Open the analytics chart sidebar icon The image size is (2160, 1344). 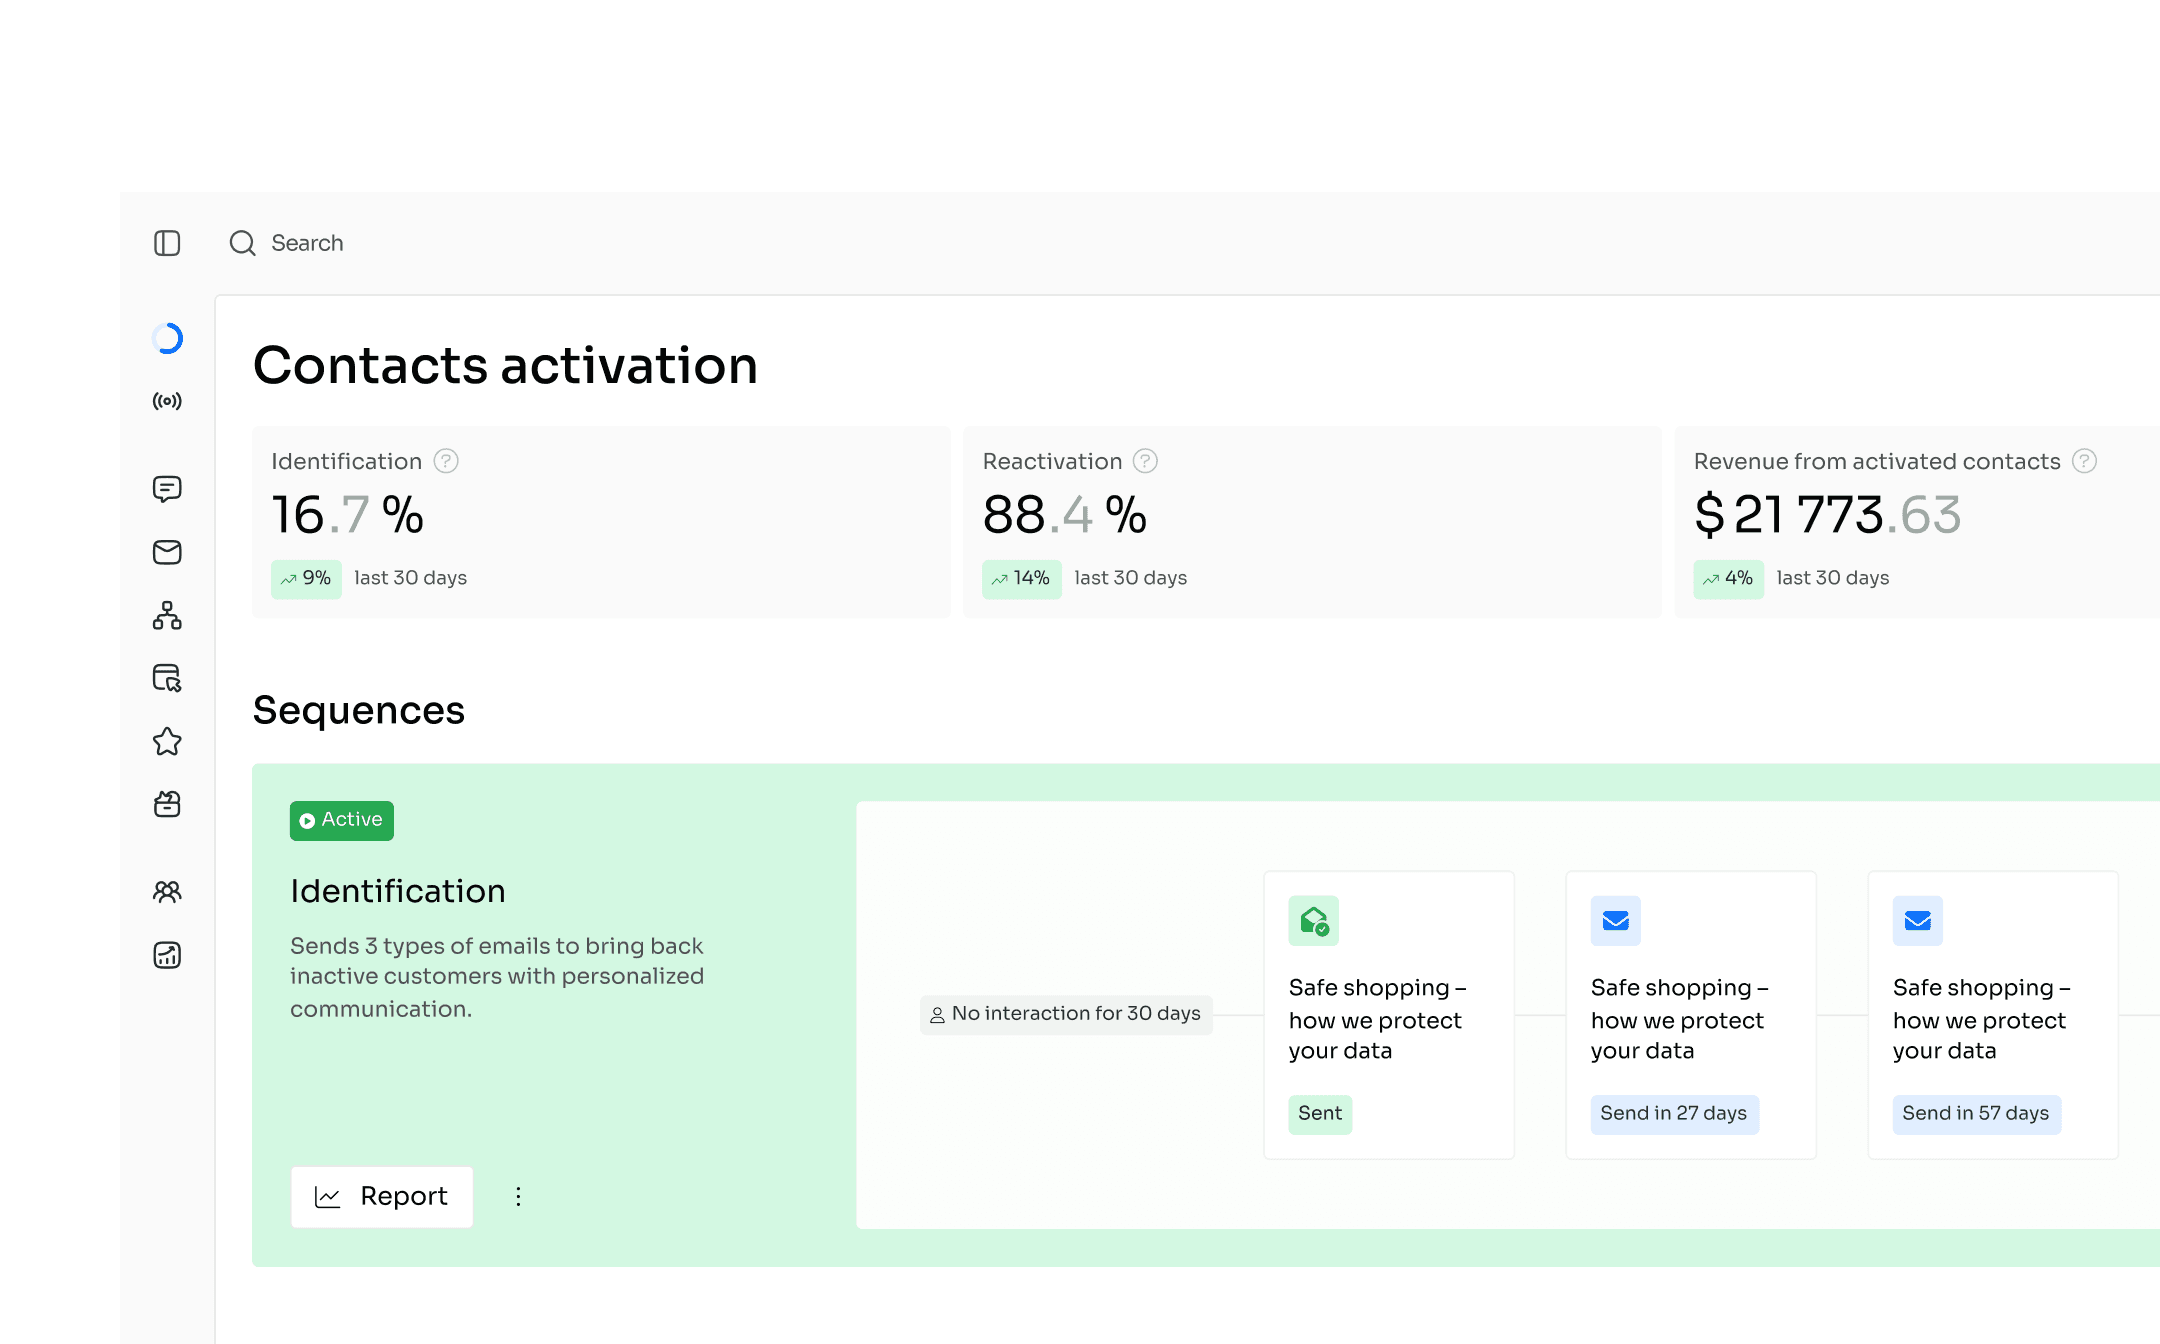pyautogui.click(x=167, y=955)
